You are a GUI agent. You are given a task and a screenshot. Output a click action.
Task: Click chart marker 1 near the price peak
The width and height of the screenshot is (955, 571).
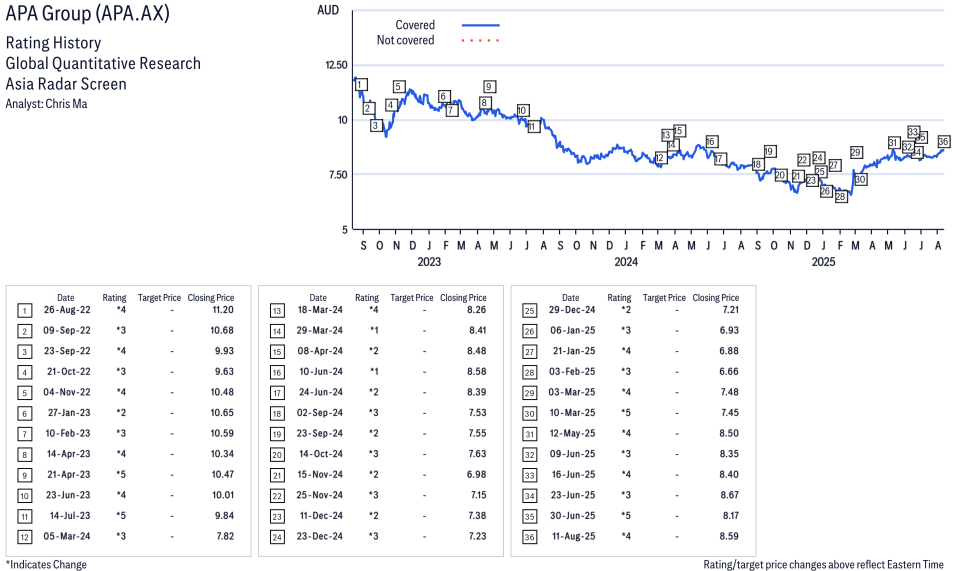point(361,85)
